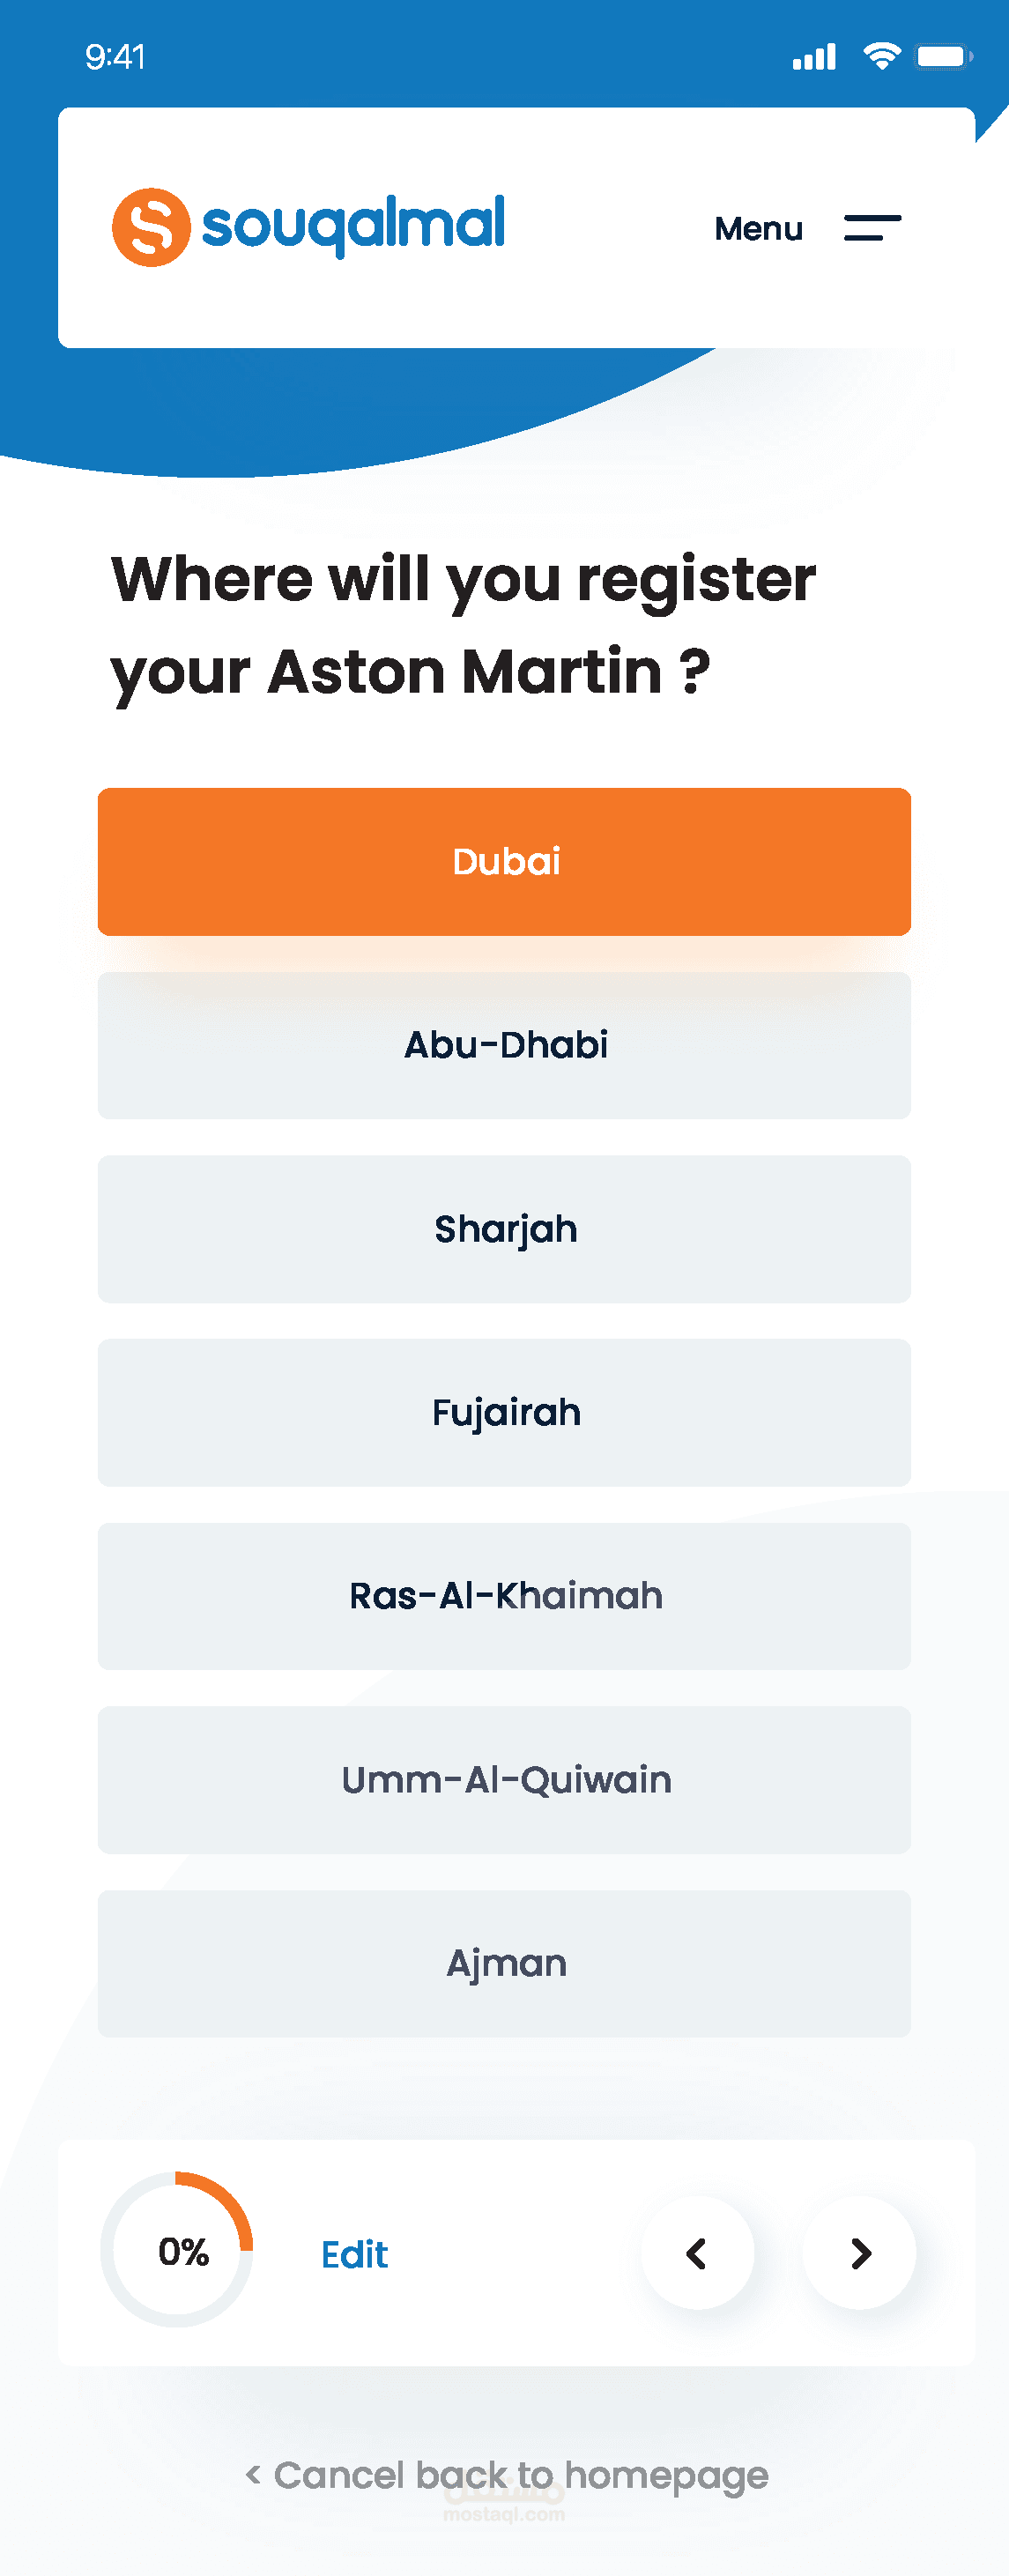Open the hamburger menu icon
The width and height of the screenshot is (1009, 2576).
click(872, 228)
